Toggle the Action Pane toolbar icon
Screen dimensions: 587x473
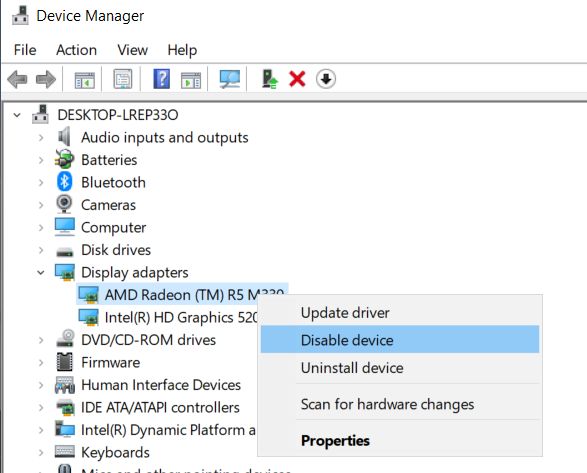(x=191, y=80)
